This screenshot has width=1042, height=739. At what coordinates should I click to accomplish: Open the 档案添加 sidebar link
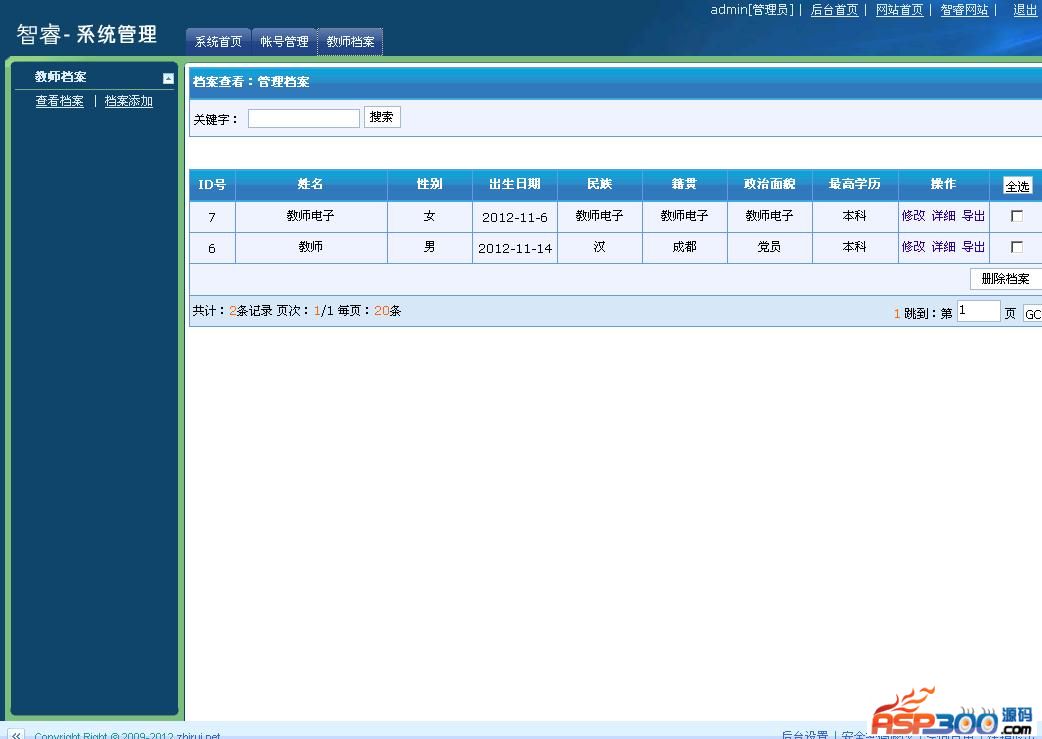click(129, 101)
